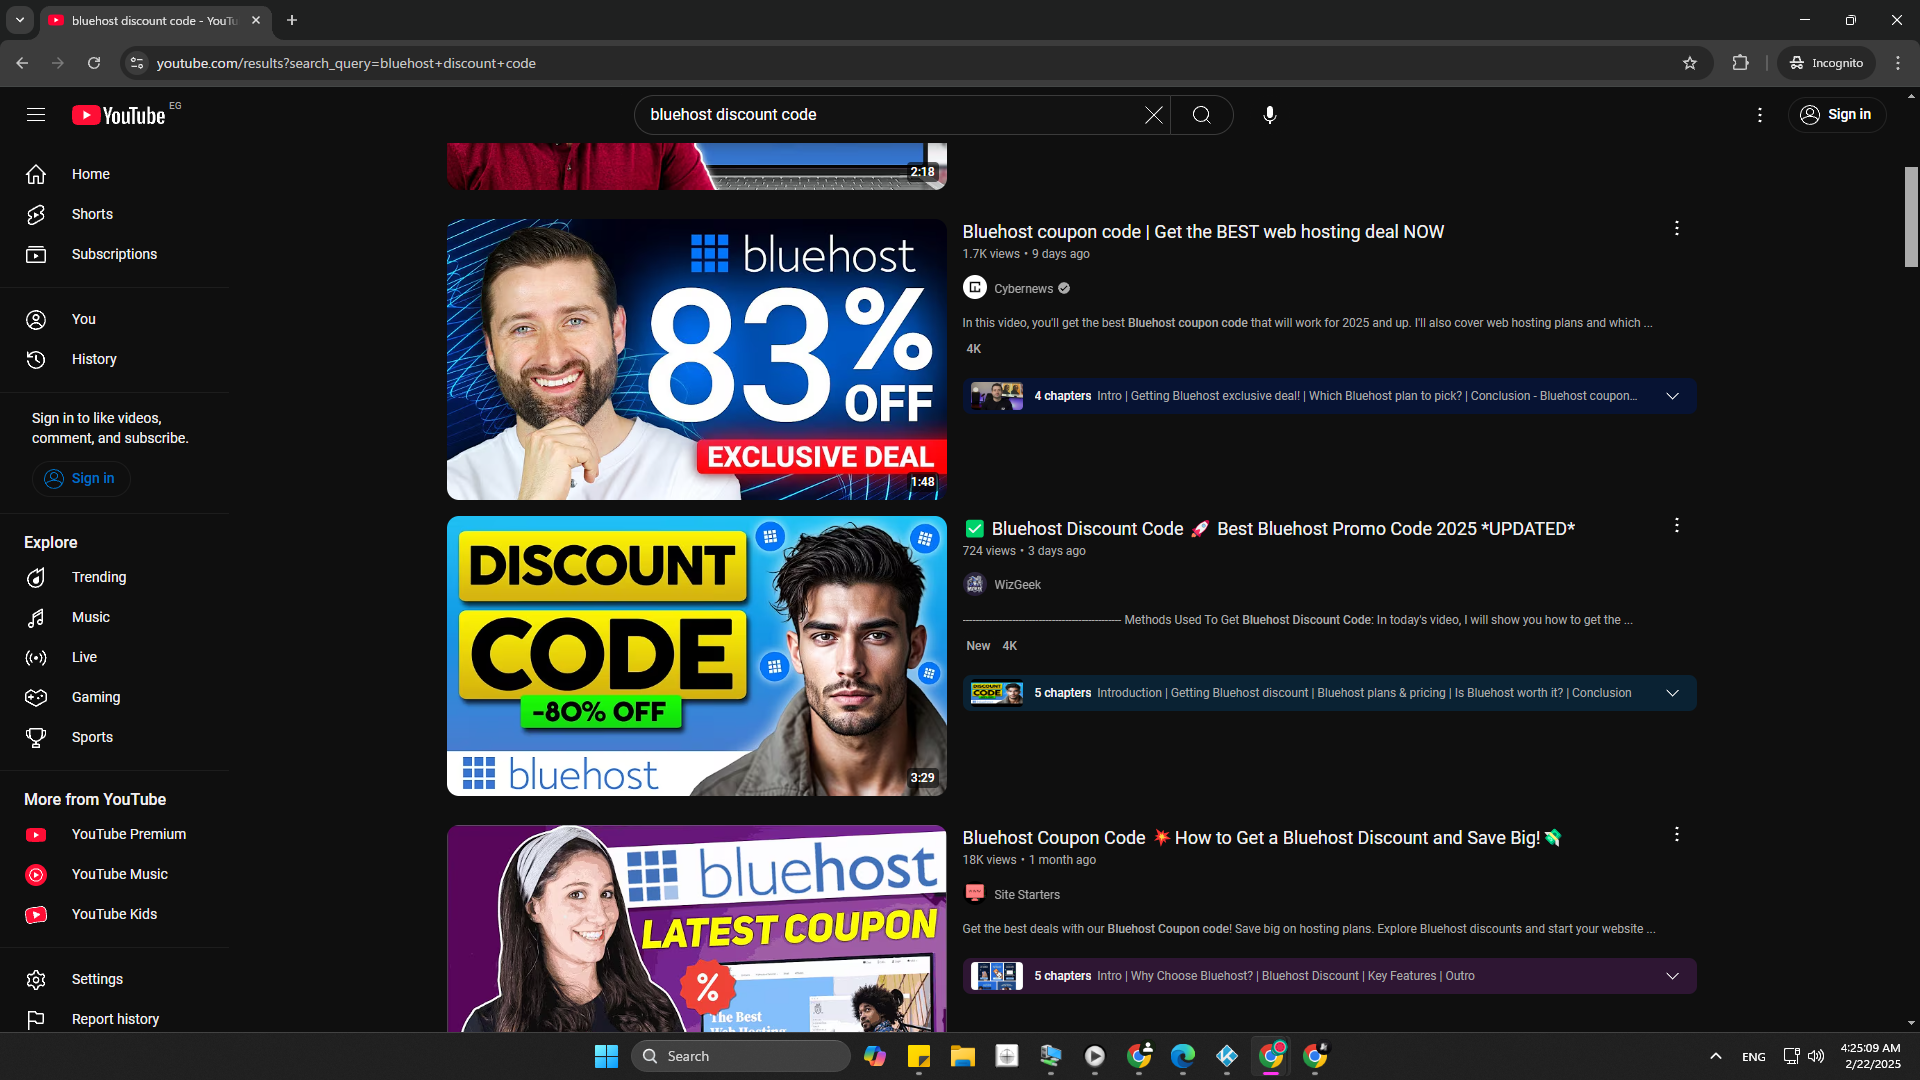Image resolution: width=1920 pixels, height=1080 pixels.
Task: Open History from sidebar menu
Action: click(93, 359)
